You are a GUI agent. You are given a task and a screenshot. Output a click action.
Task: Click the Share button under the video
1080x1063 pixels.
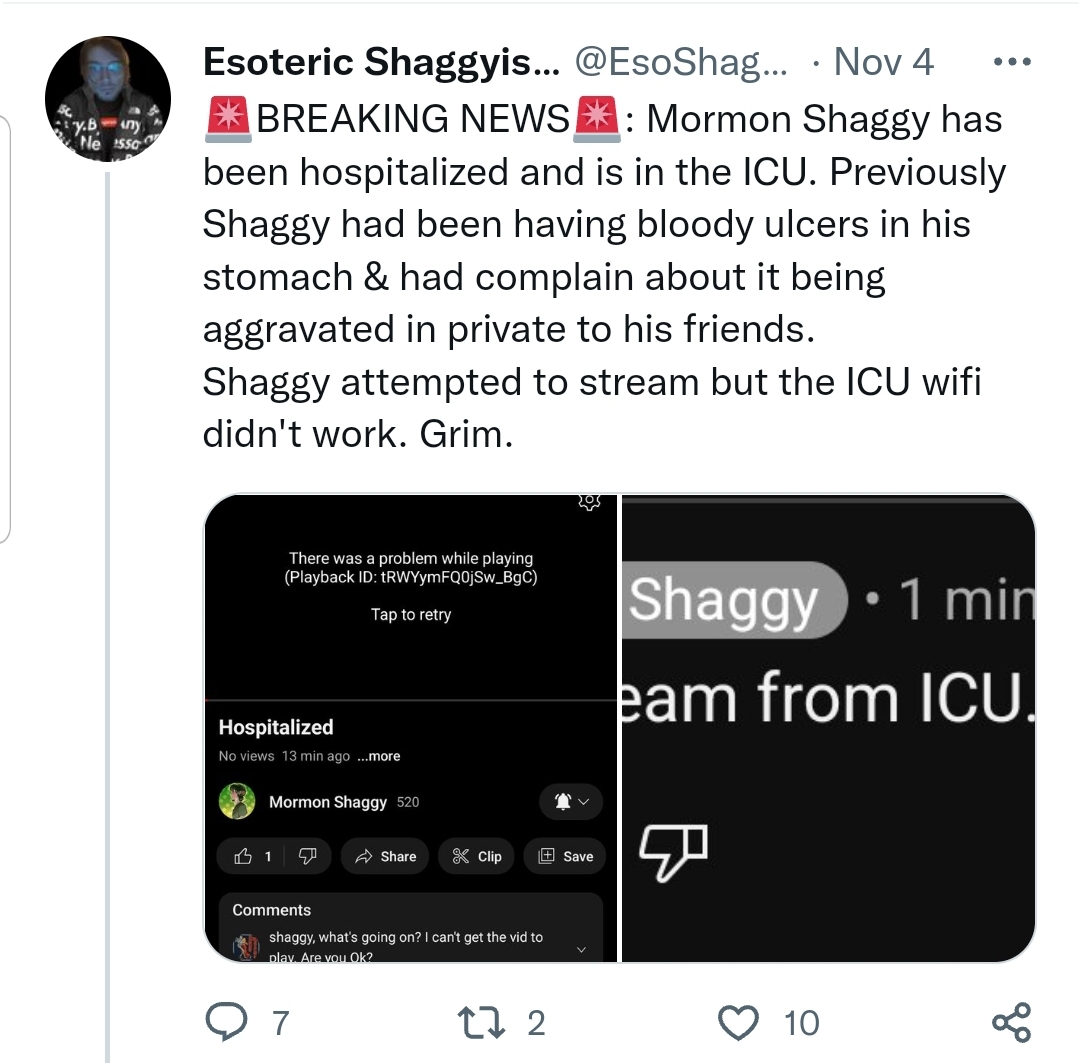pos(385,856)
